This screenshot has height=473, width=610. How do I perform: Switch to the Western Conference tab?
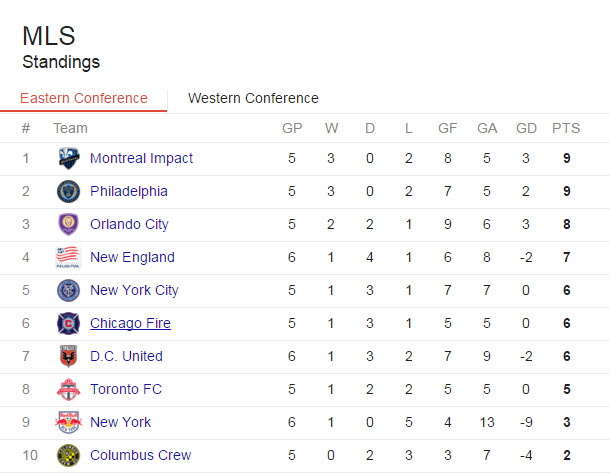pos(253,98)
